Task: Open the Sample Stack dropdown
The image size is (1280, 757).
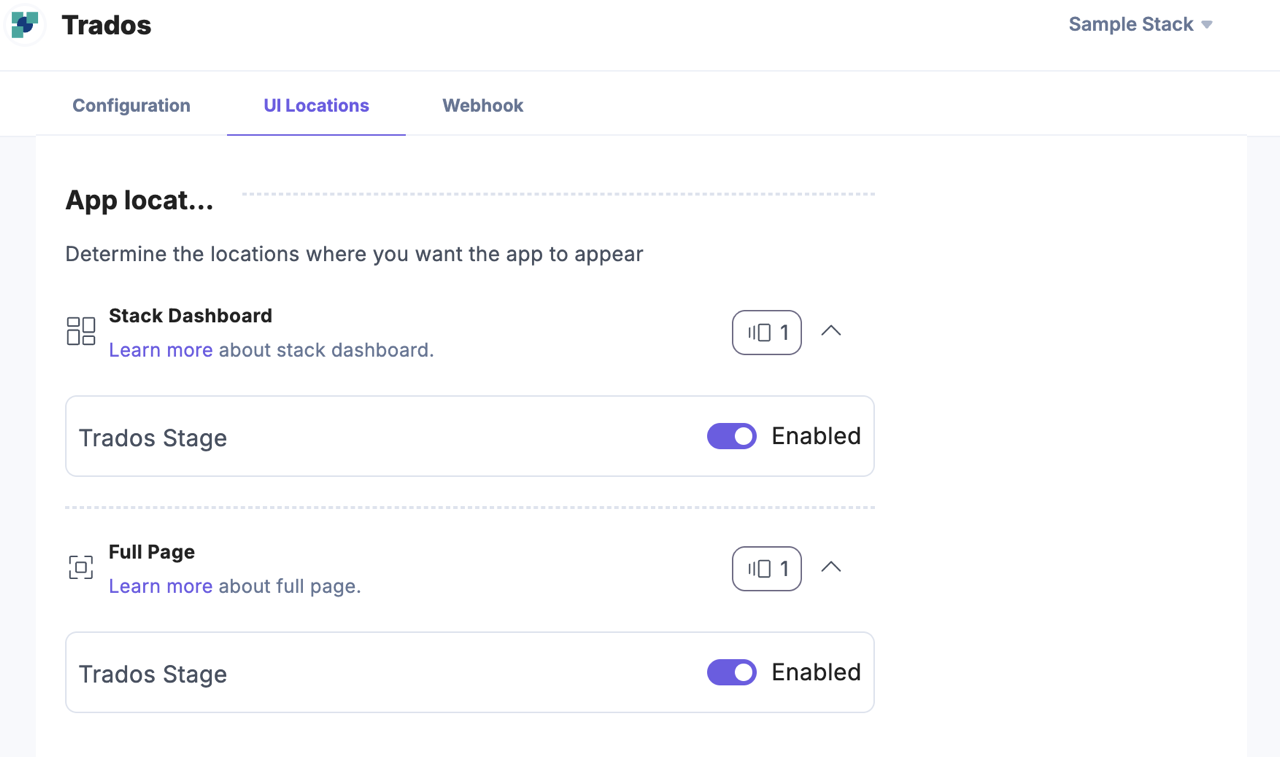Action: click(1140, 24)
